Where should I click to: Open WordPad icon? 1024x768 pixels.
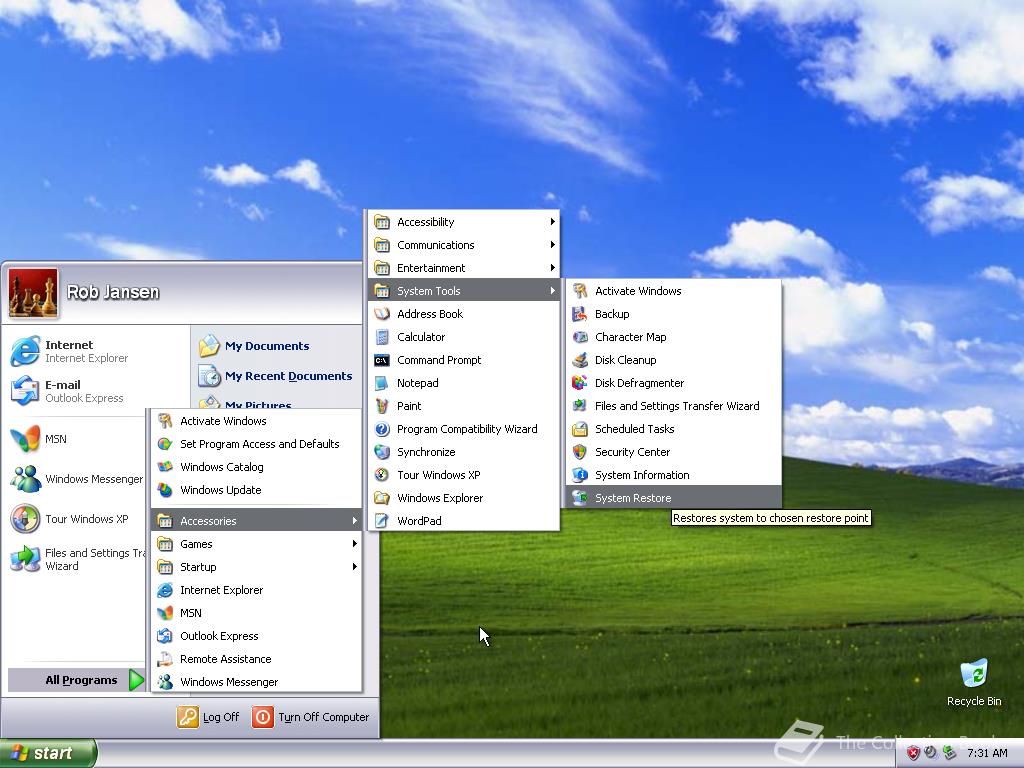pyautogui.click(x=382, y=521)
